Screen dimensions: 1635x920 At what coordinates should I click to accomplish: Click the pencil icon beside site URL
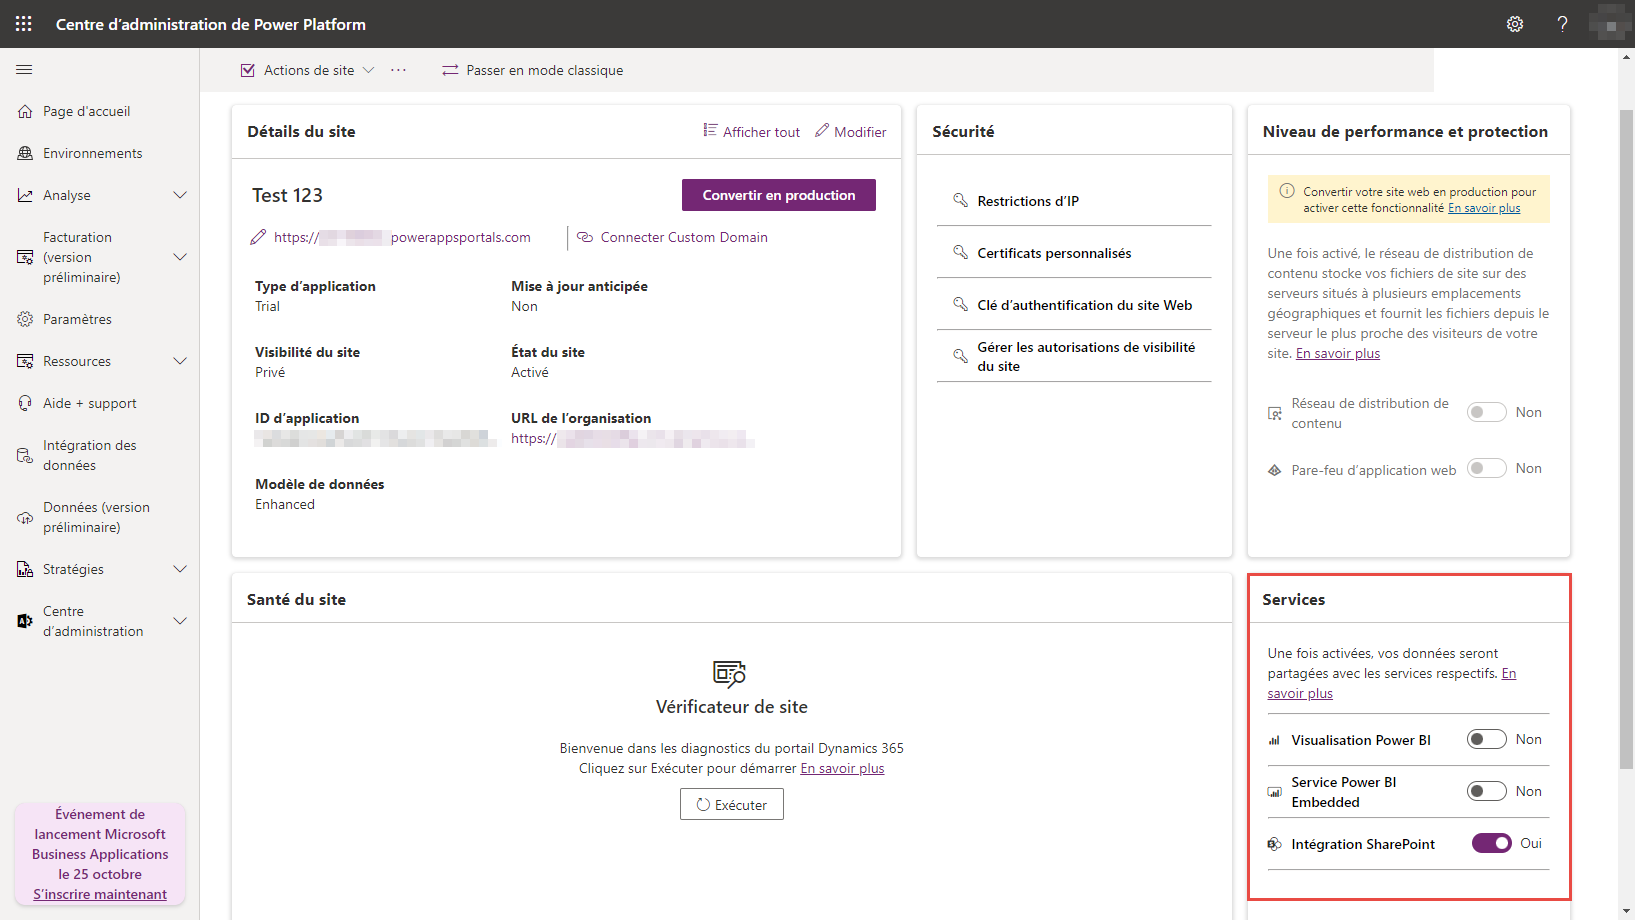(x=258, y=237)
